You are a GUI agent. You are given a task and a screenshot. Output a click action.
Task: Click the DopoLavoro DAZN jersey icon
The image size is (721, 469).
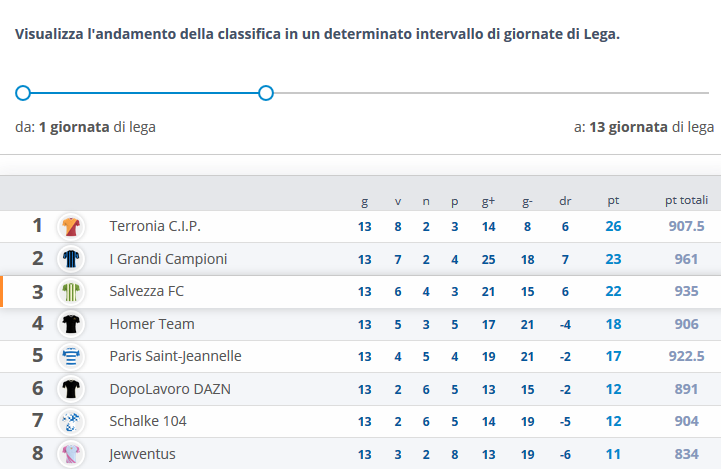coord(71,389)
